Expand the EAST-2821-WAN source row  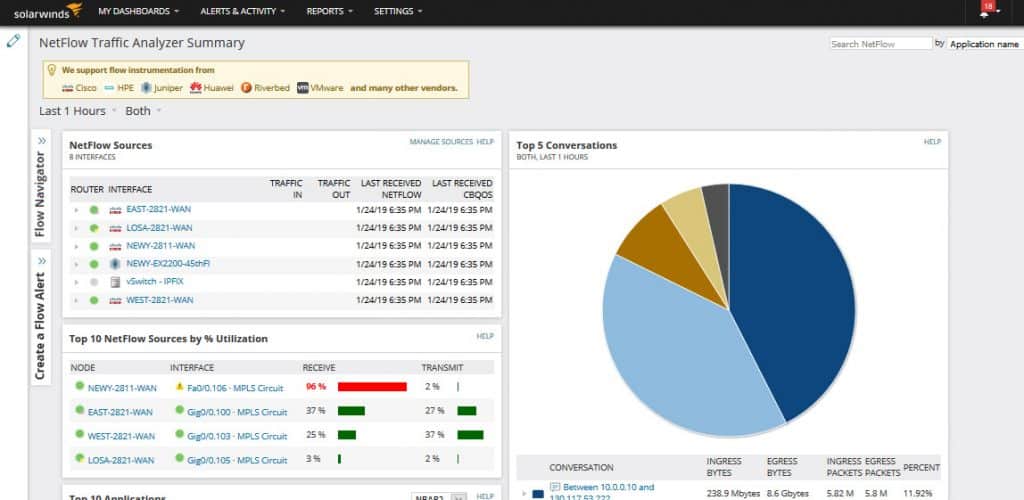point(76,210)
